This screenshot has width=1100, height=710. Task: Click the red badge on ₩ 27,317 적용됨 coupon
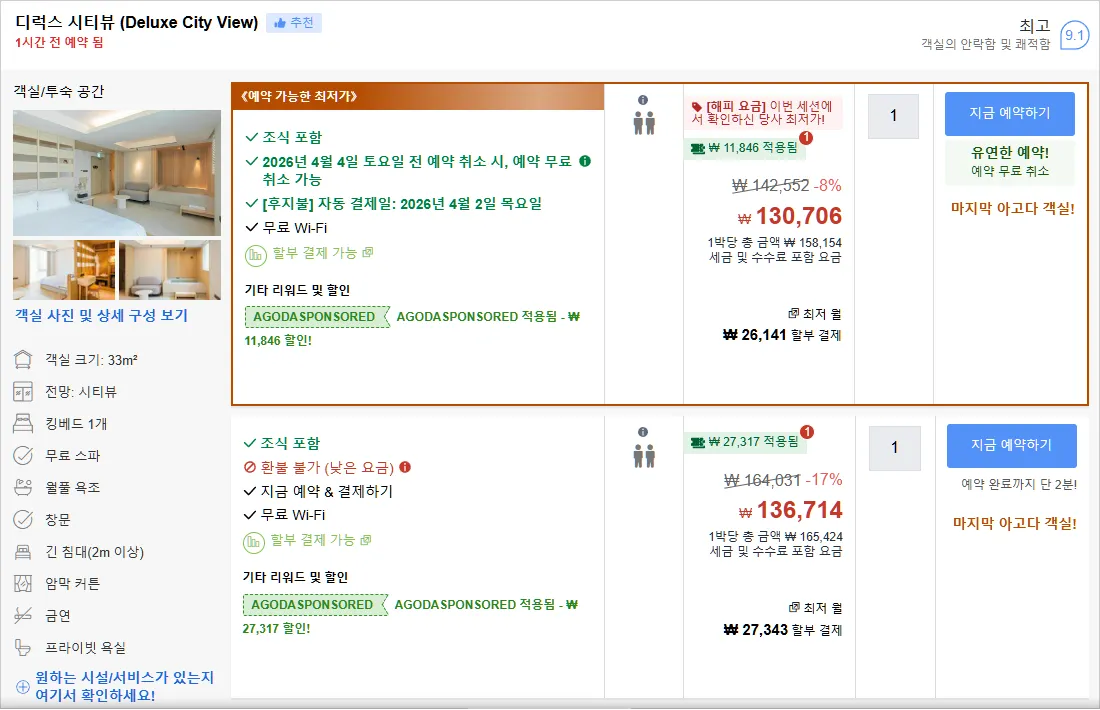click(x=807, y=432)
